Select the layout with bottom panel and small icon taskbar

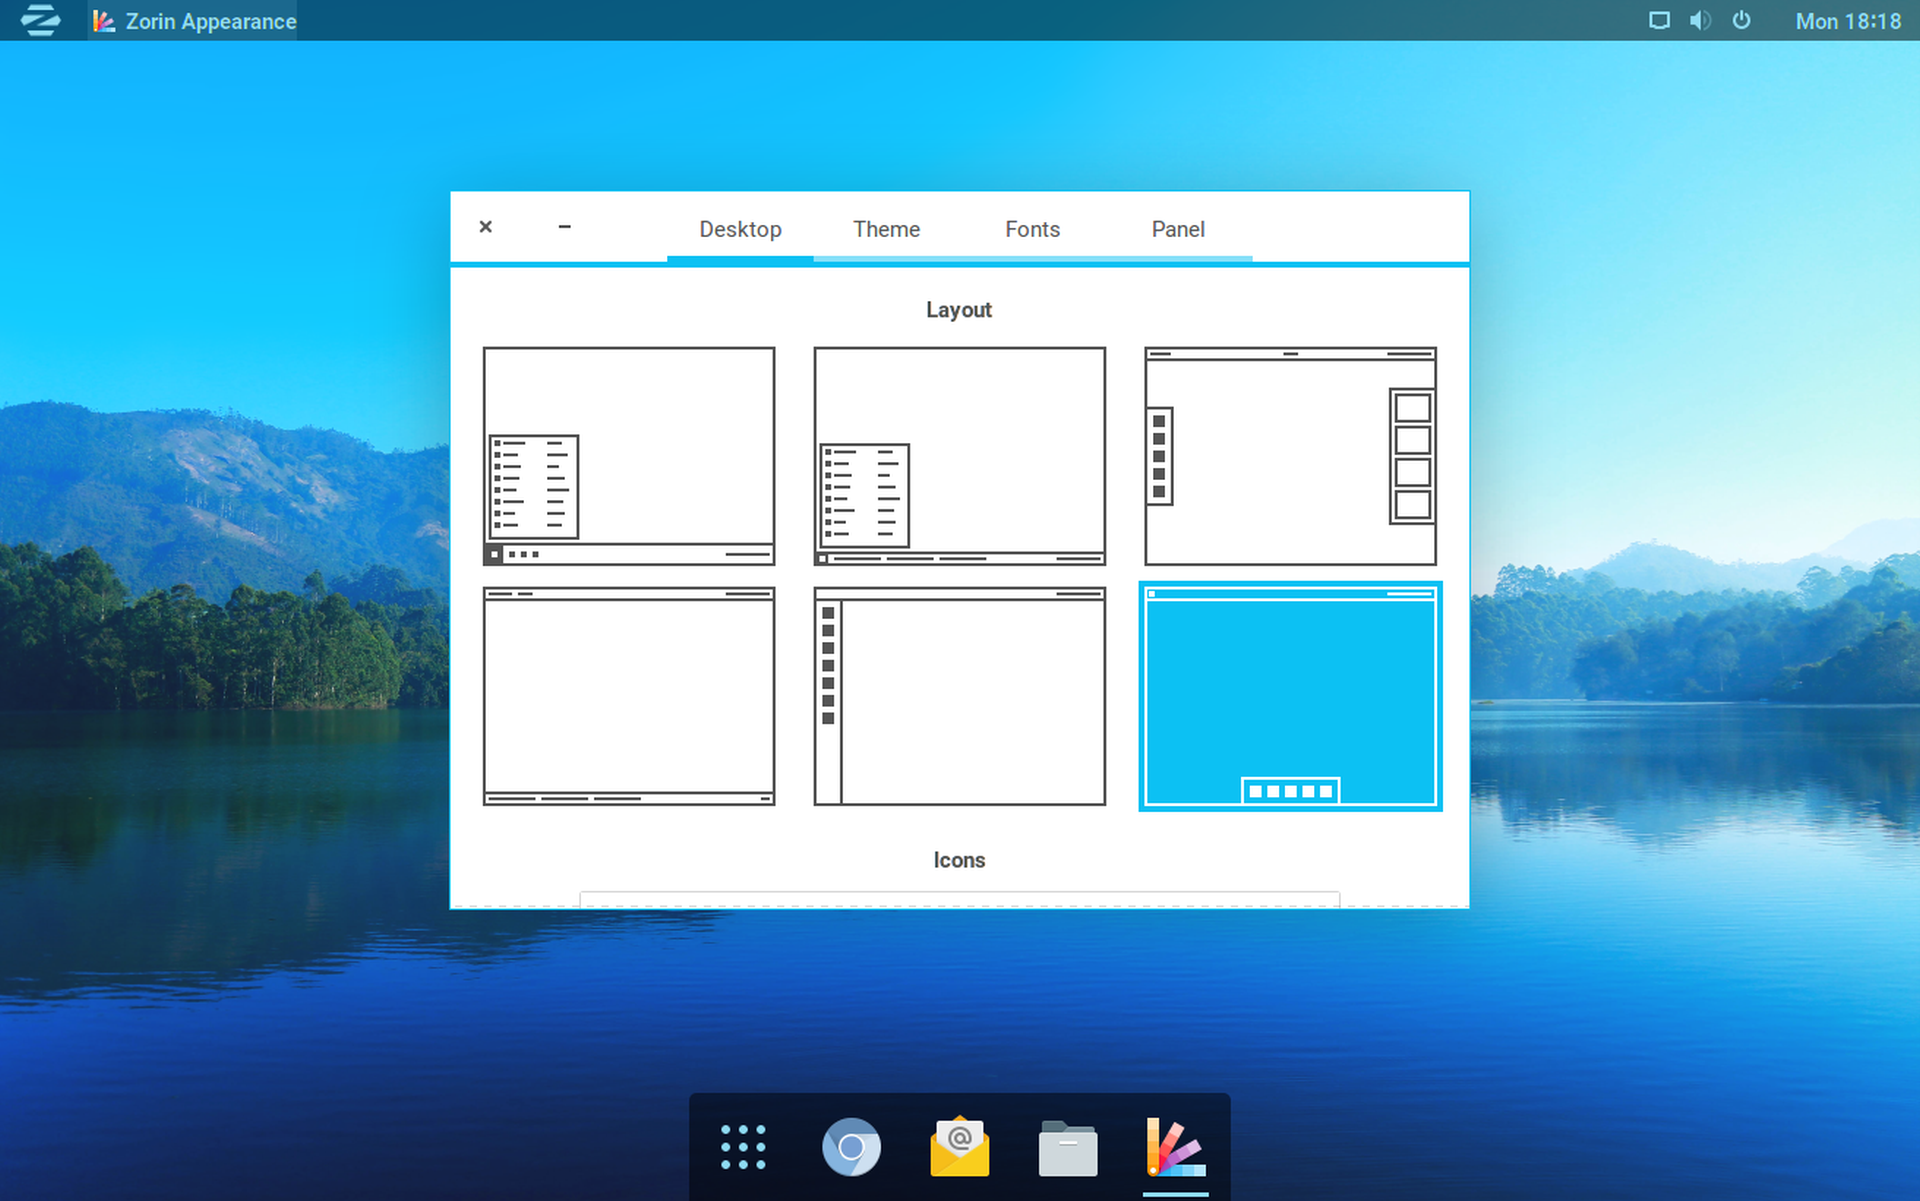pyautogui.click(x=629, y=456)
